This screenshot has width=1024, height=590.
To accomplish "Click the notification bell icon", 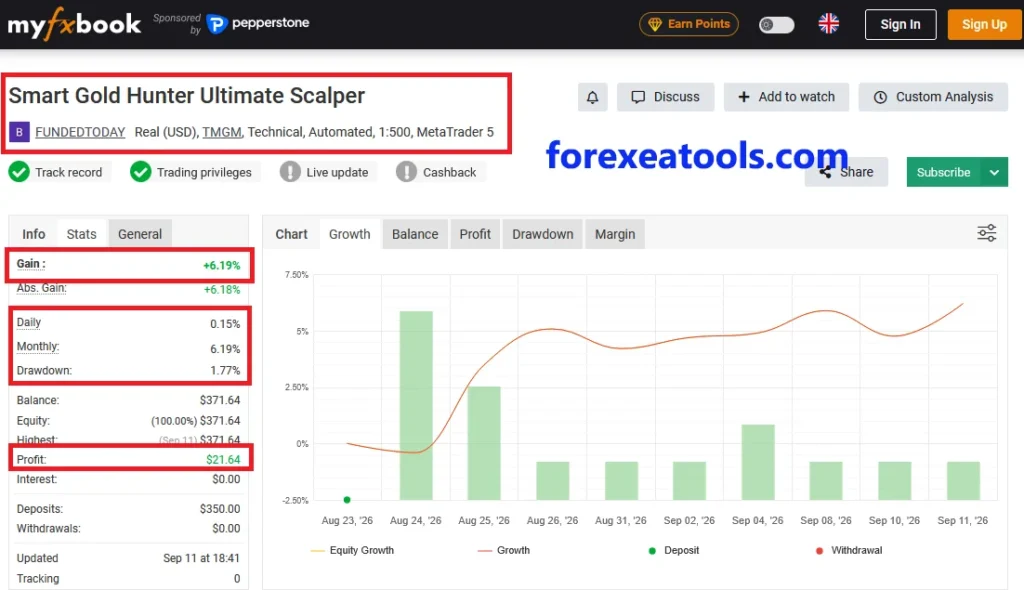I will (x=592, y=97).
